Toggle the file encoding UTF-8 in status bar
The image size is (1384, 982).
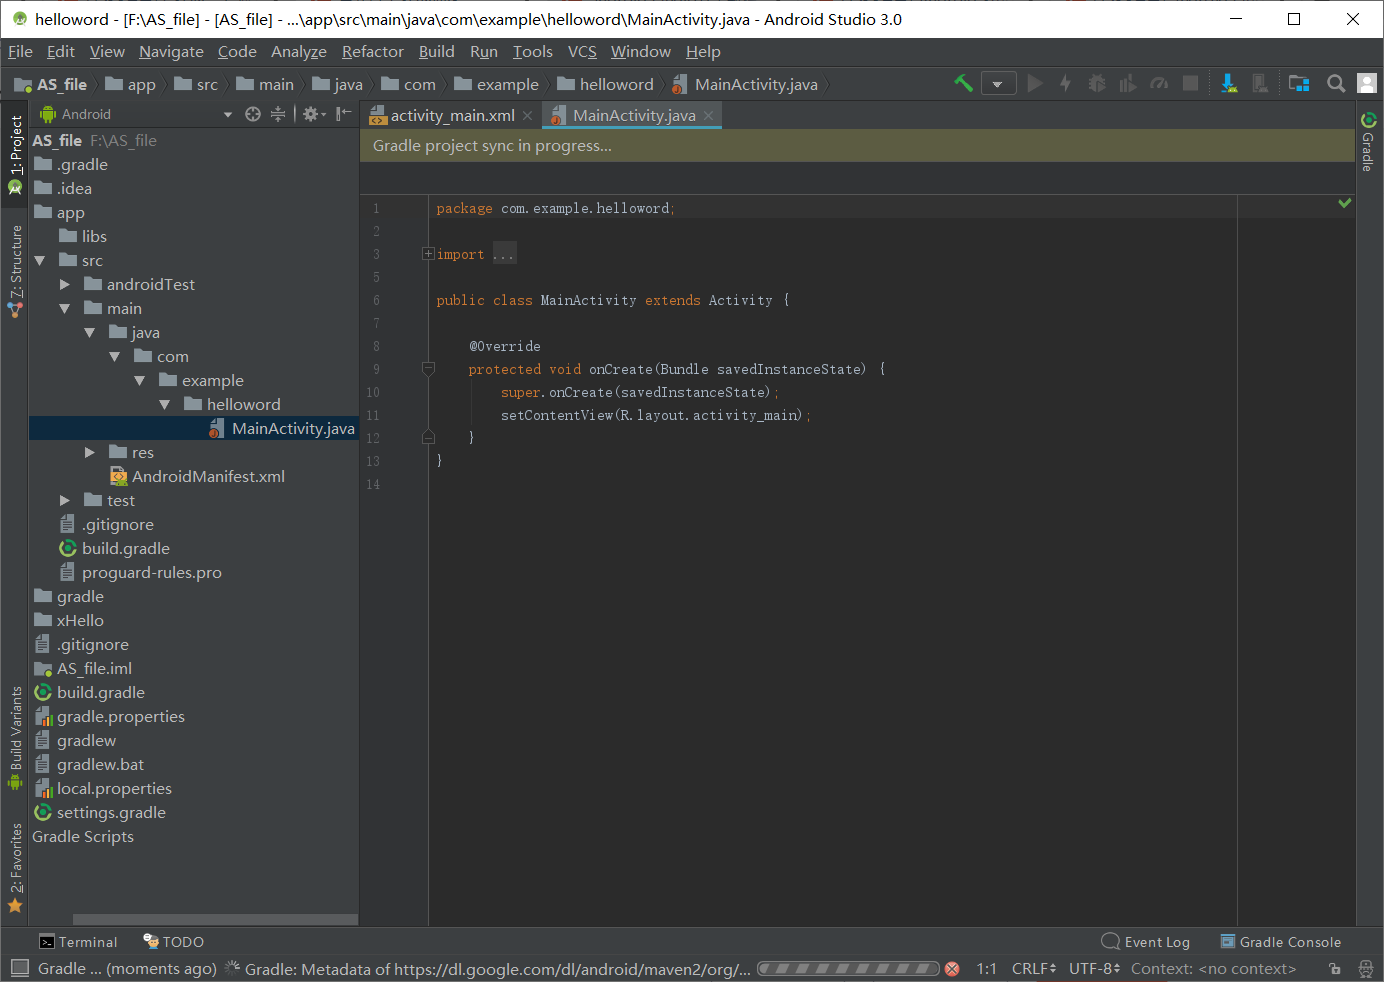click(1088, 968)
